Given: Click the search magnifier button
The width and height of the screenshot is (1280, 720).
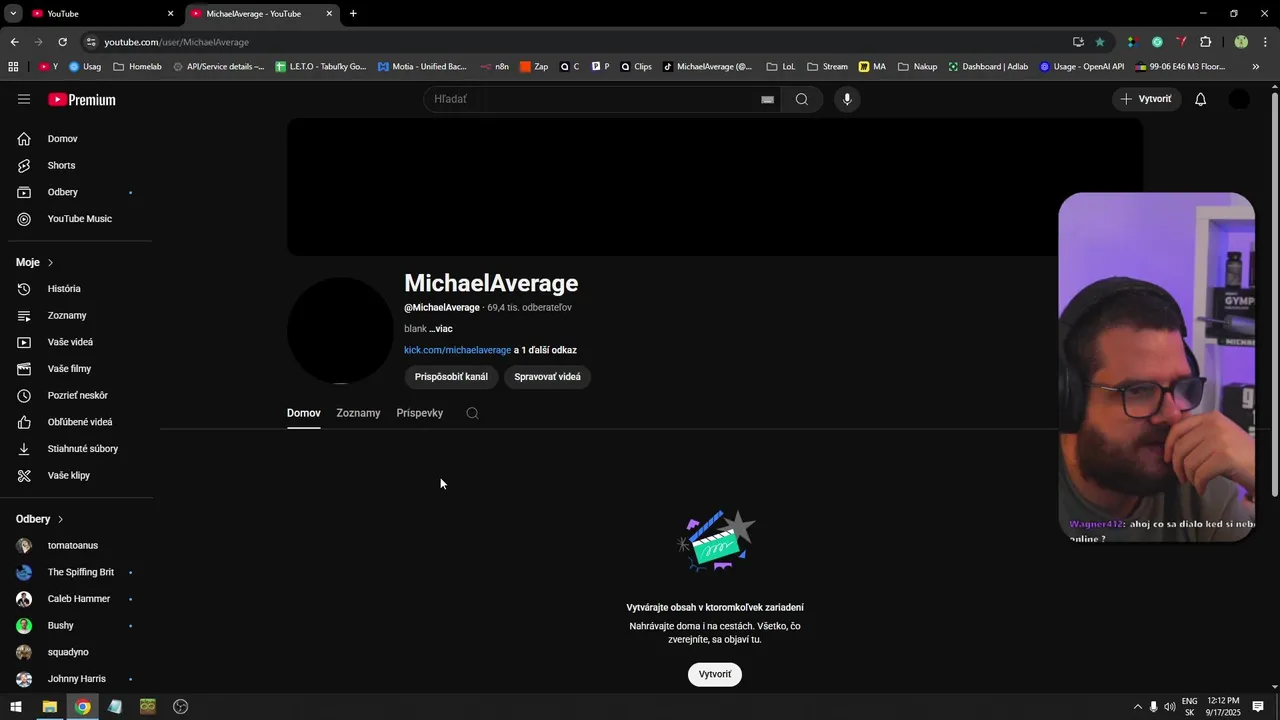Looking at the screenshot, I should click(x=802, y=99).
